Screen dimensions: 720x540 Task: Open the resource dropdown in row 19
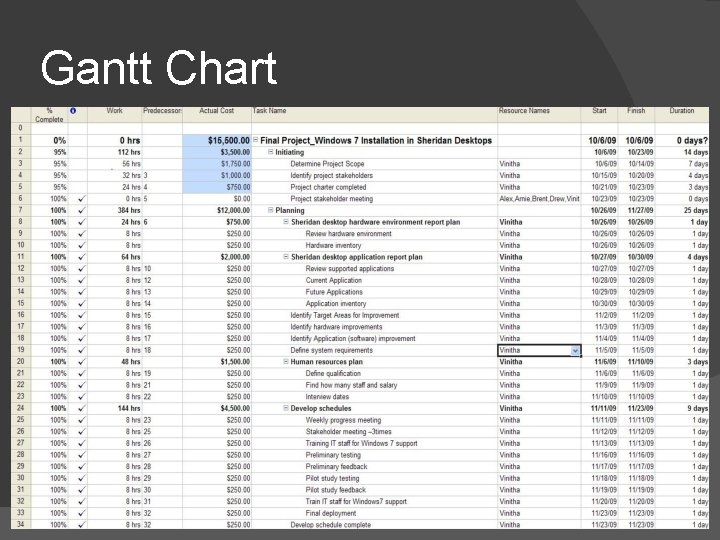[x=575, y=351]
